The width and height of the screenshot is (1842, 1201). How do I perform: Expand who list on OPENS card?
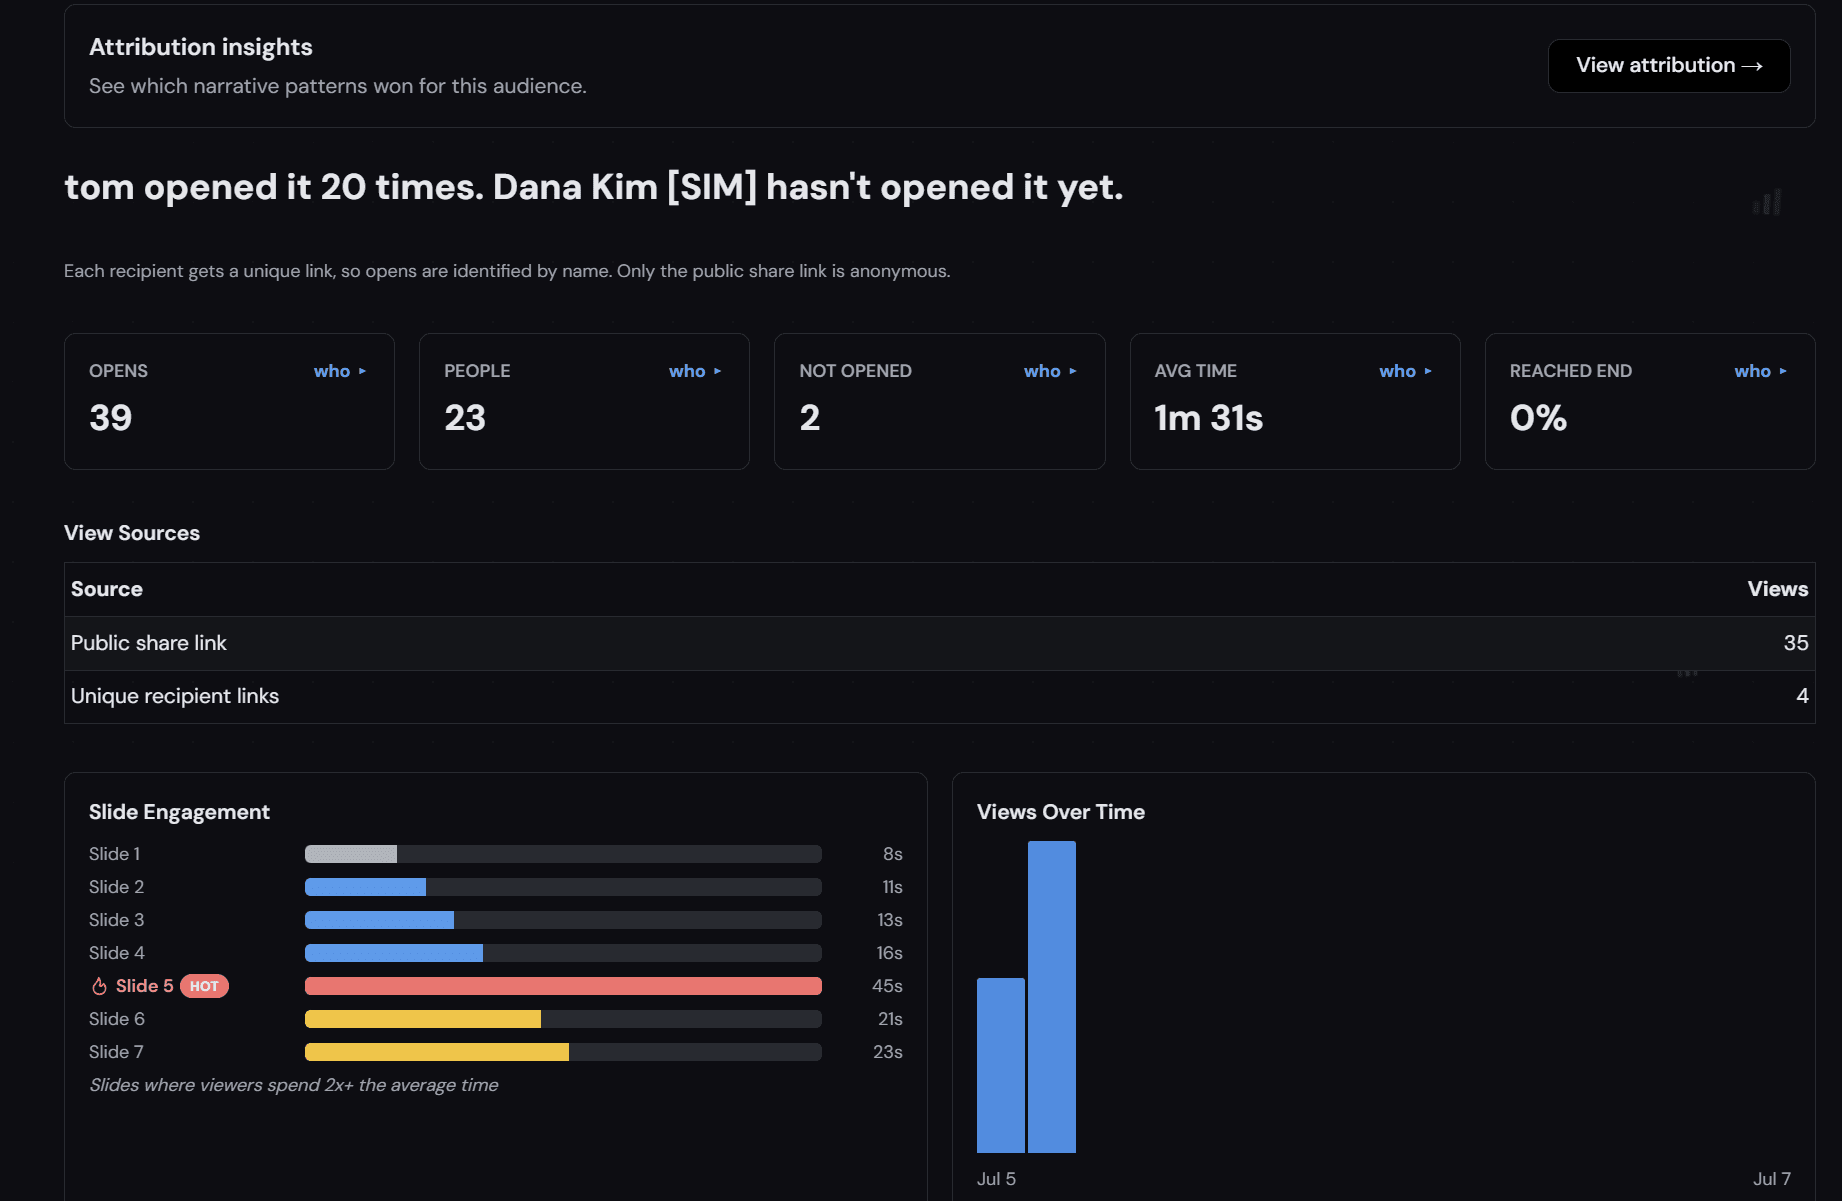(x=340, y=371)
